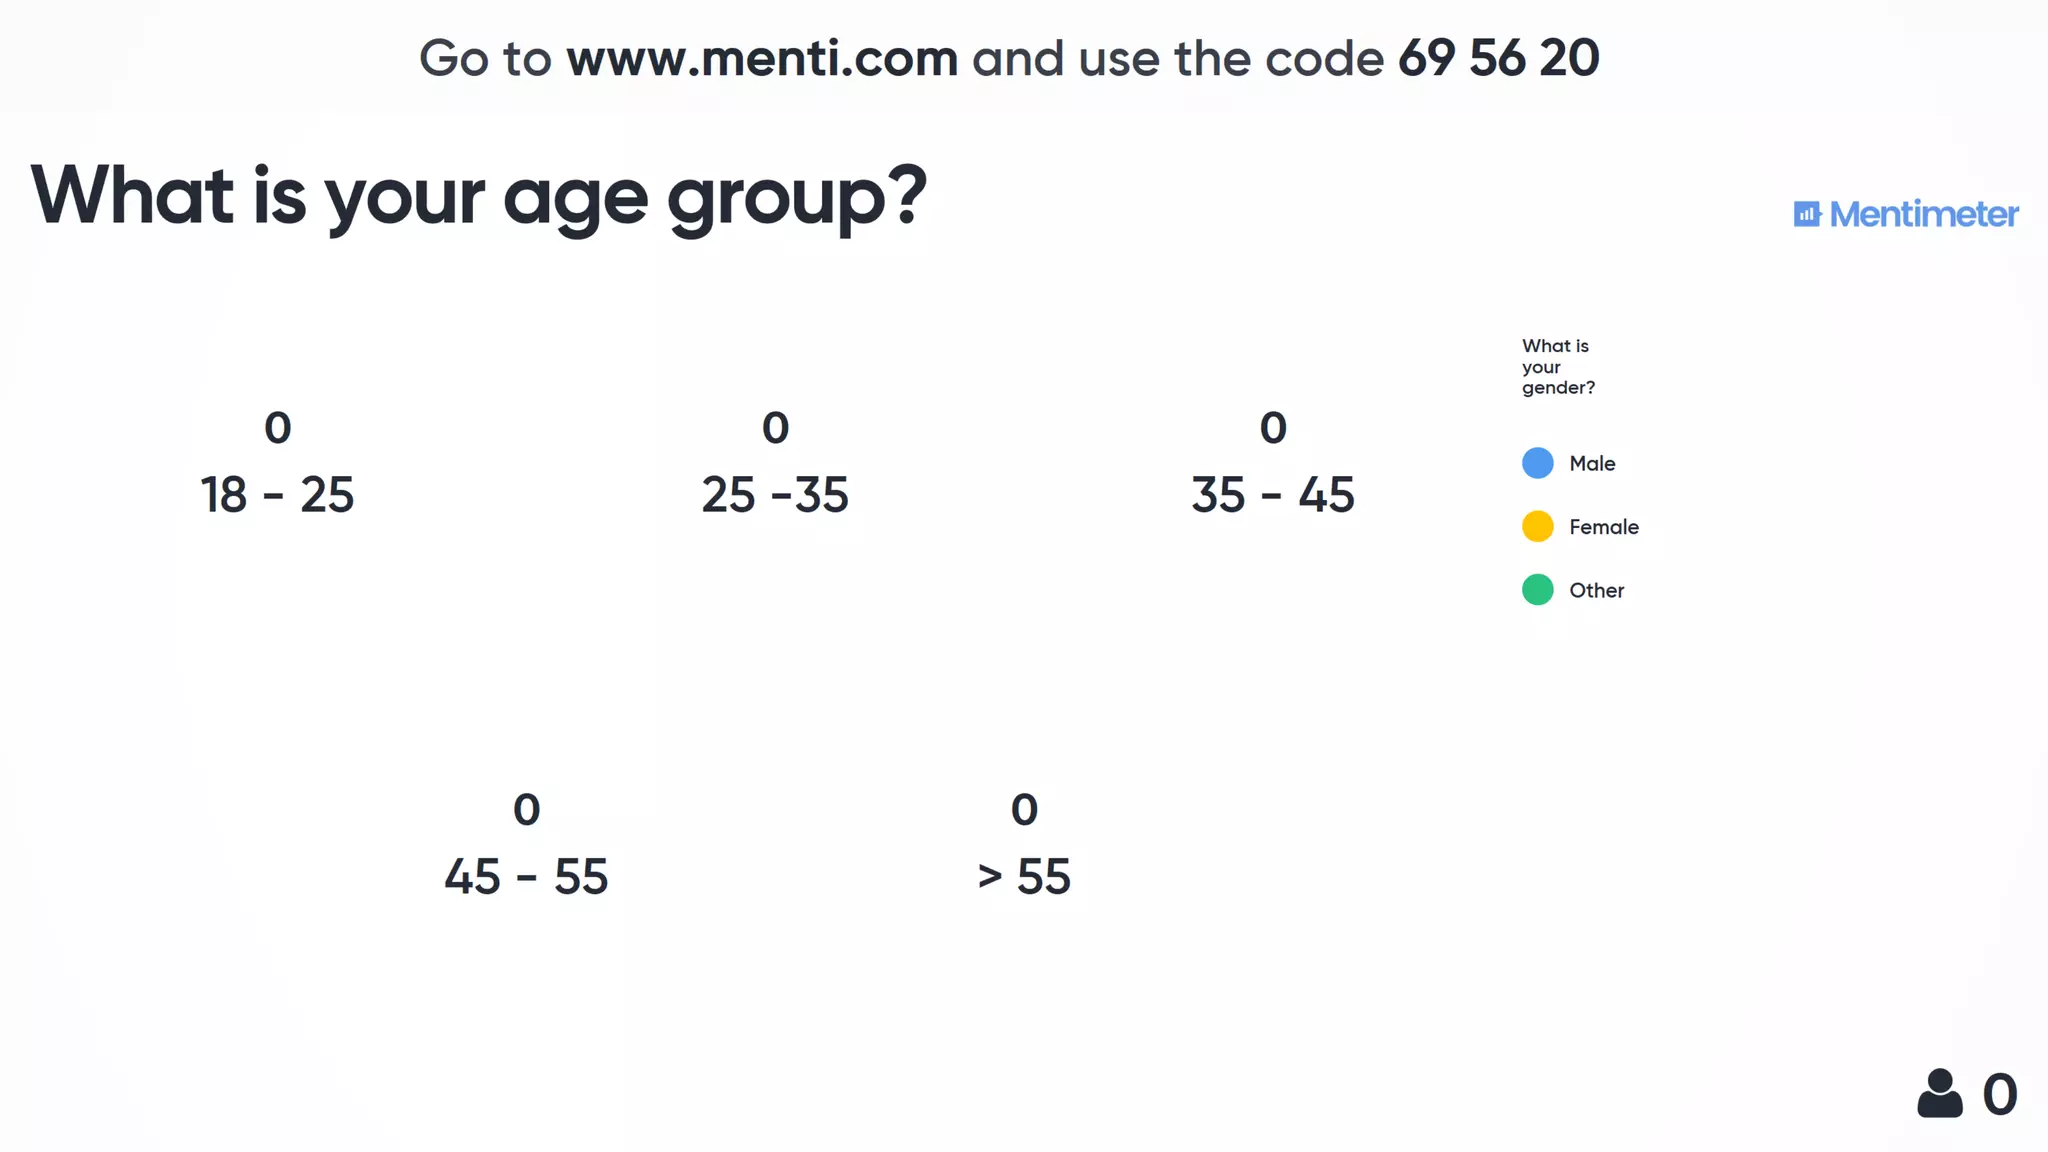Click the Other legend label
The height and width of the screenshot is (1152, 2048).
(x=1596, y=590)
